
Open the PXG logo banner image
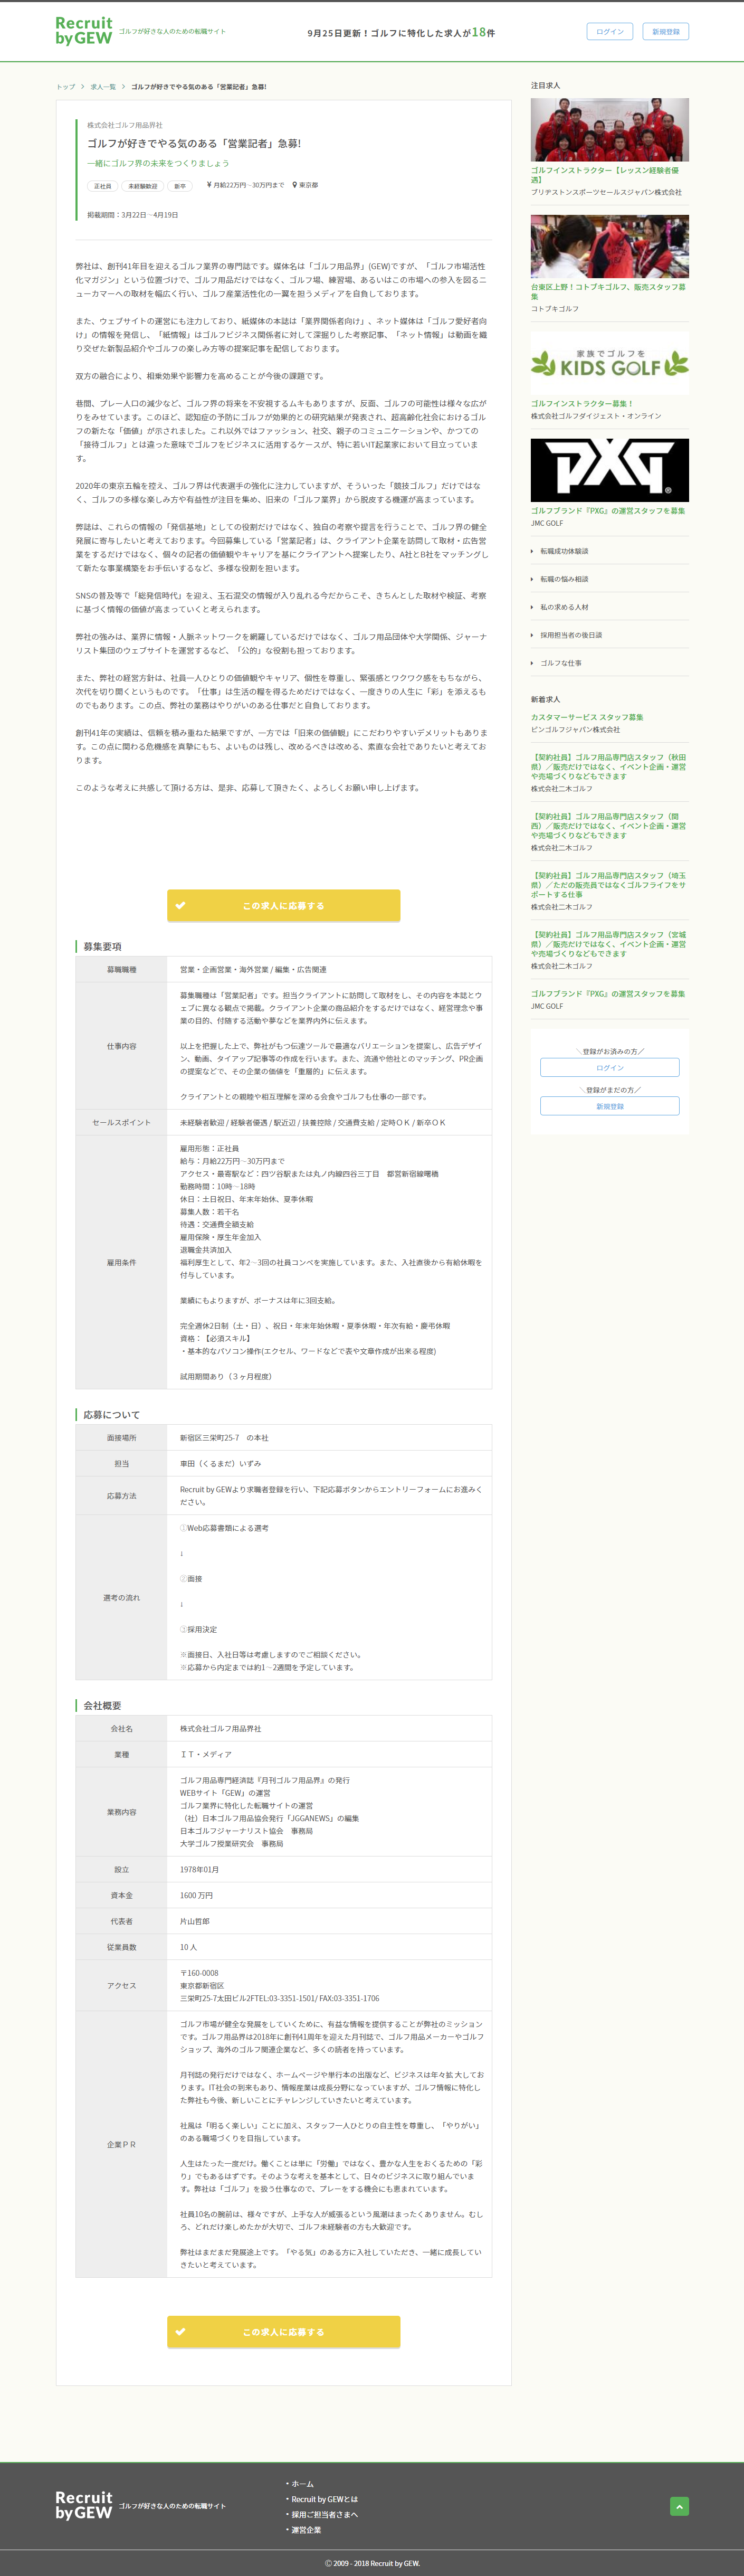(609, 470)
